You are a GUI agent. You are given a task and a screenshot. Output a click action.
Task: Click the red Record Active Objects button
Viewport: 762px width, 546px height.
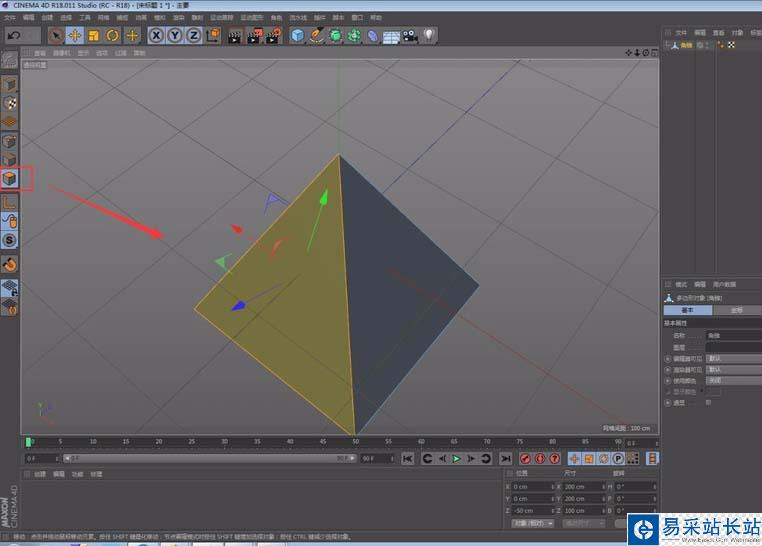tap(525, 459)
